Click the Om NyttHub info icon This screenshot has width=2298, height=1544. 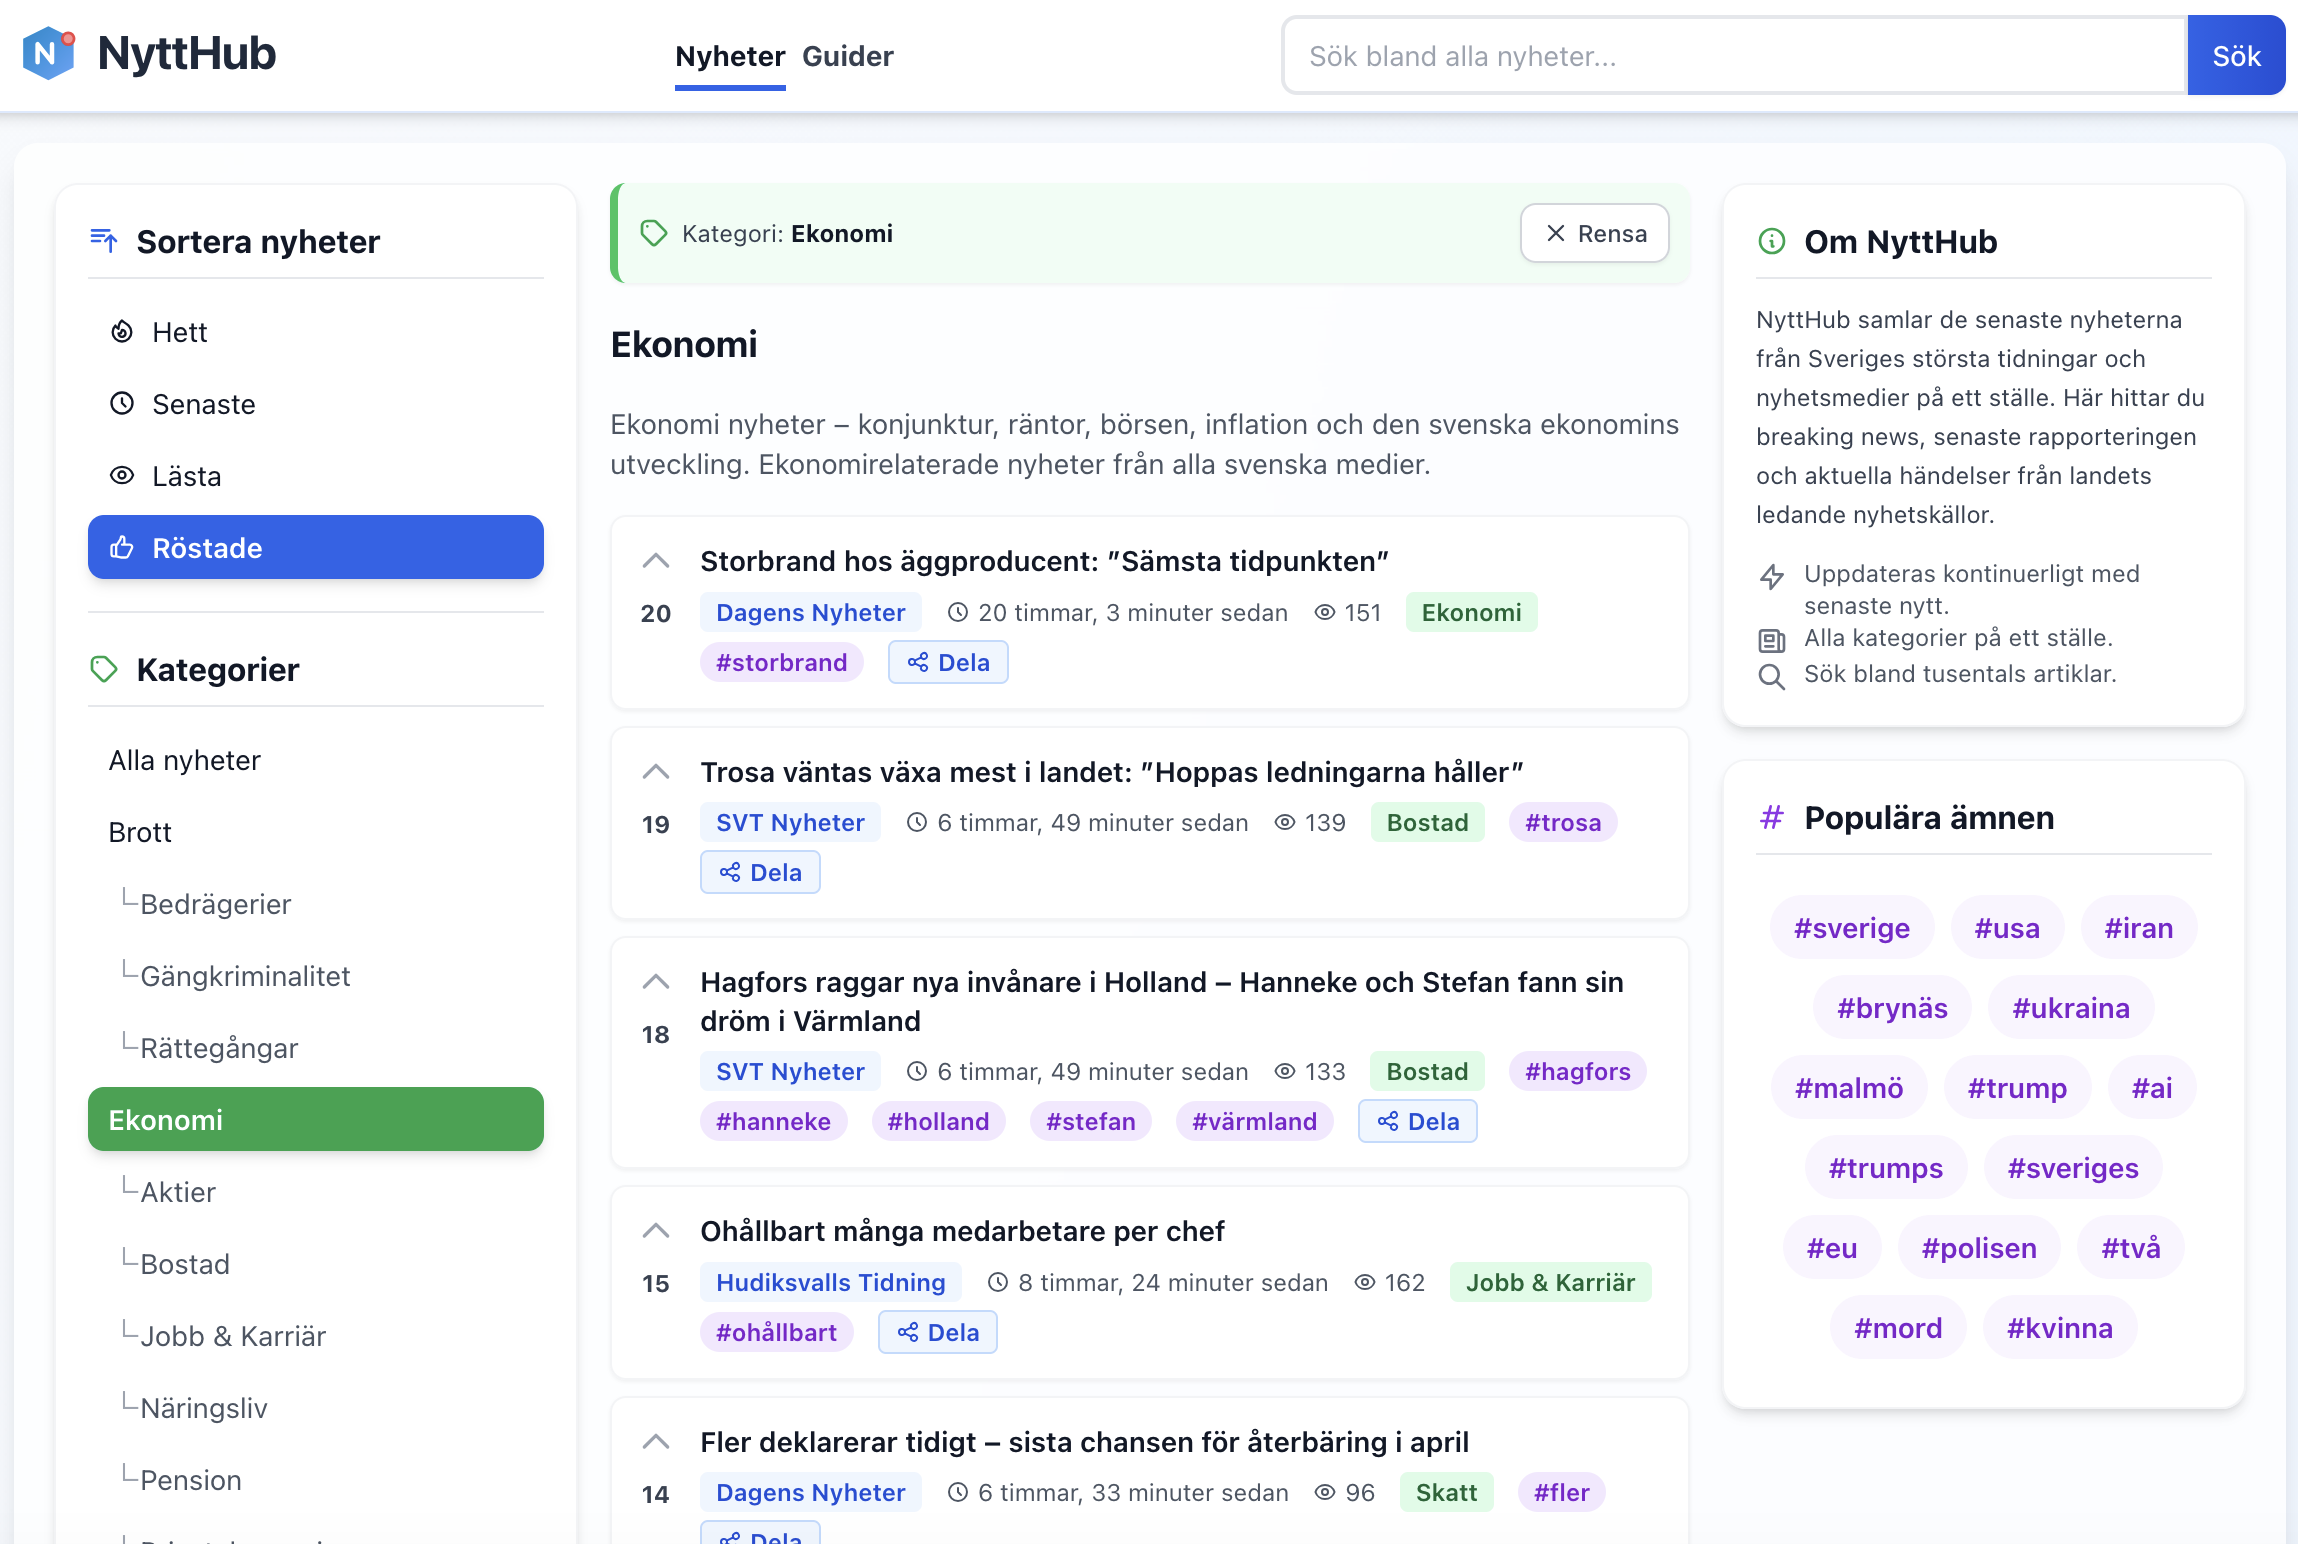click(1771, 241)
